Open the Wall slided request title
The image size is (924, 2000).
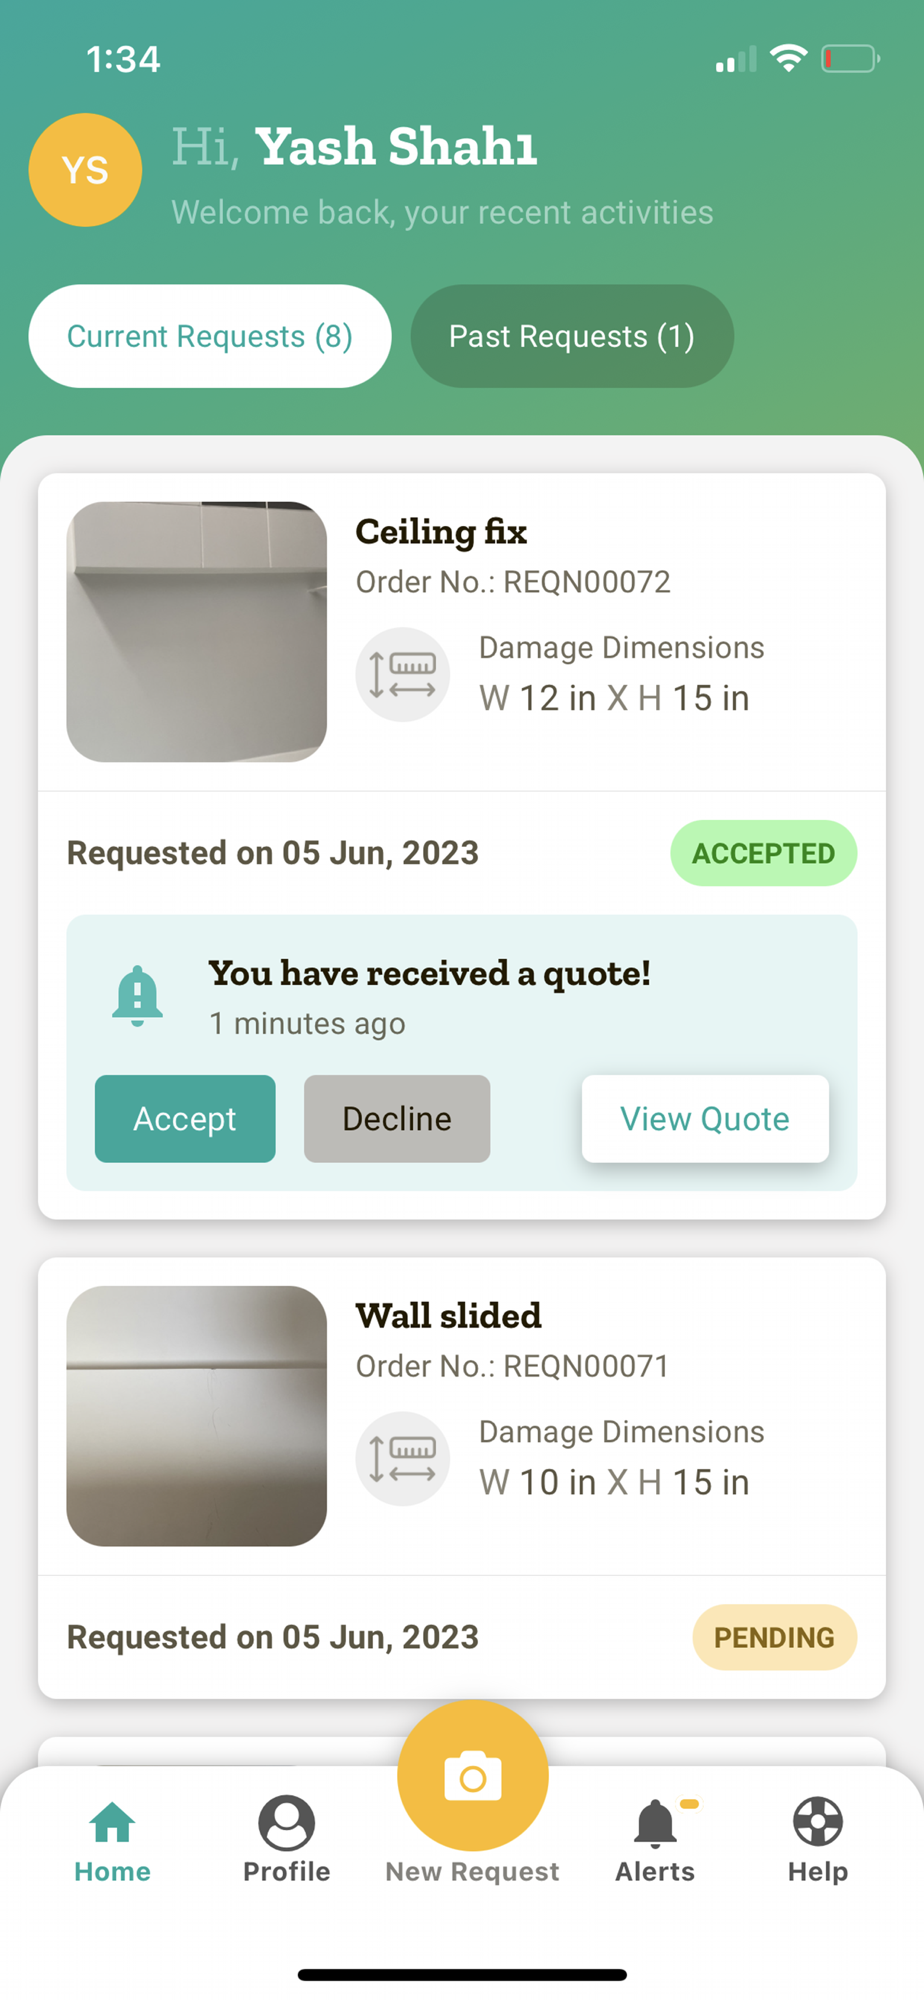point(448,1315)
